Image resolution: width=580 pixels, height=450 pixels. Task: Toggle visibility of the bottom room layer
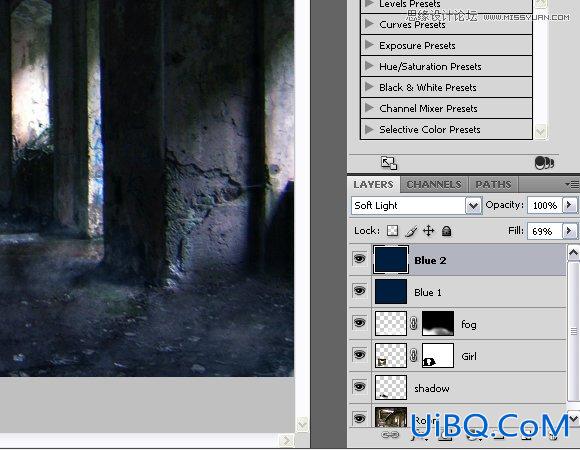point(359,418)
